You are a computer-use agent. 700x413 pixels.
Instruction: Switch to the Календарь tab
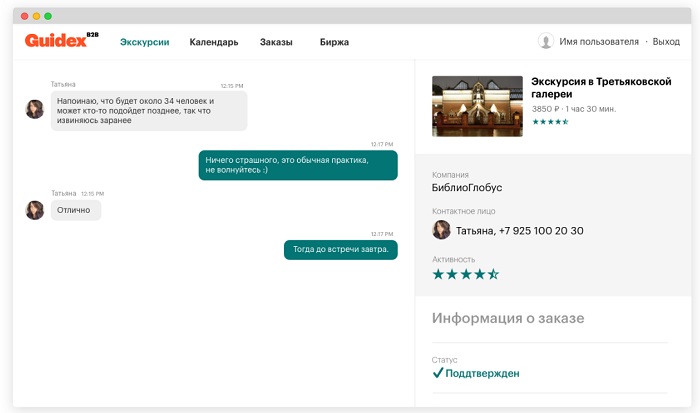214,42
